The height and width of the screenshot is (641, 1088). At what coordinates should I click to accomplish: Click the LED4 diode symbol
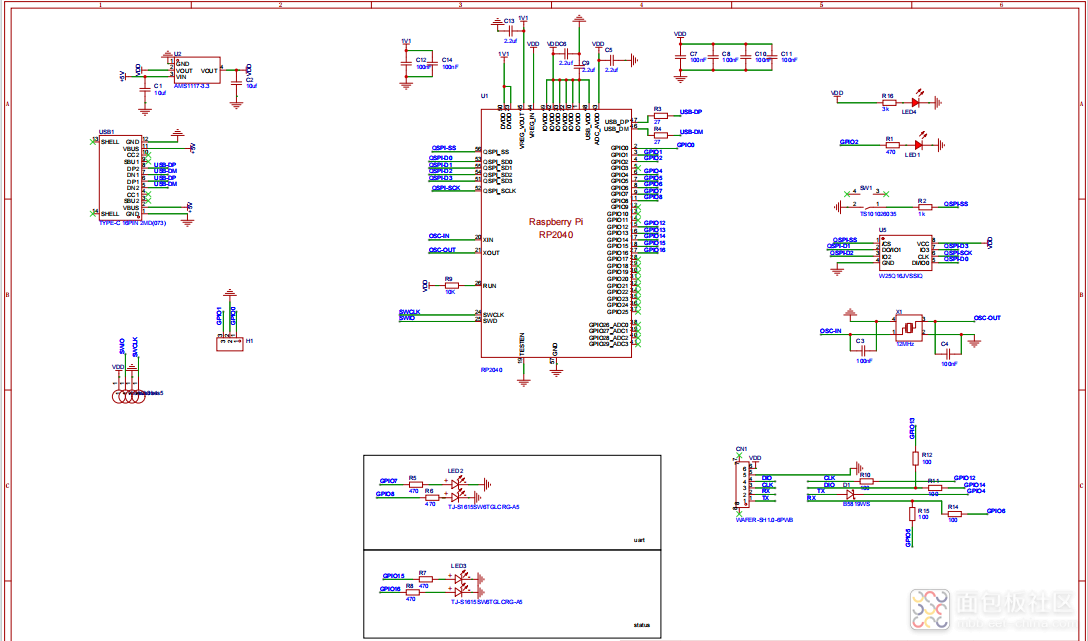pyautogui.click(x=915, y=101)
